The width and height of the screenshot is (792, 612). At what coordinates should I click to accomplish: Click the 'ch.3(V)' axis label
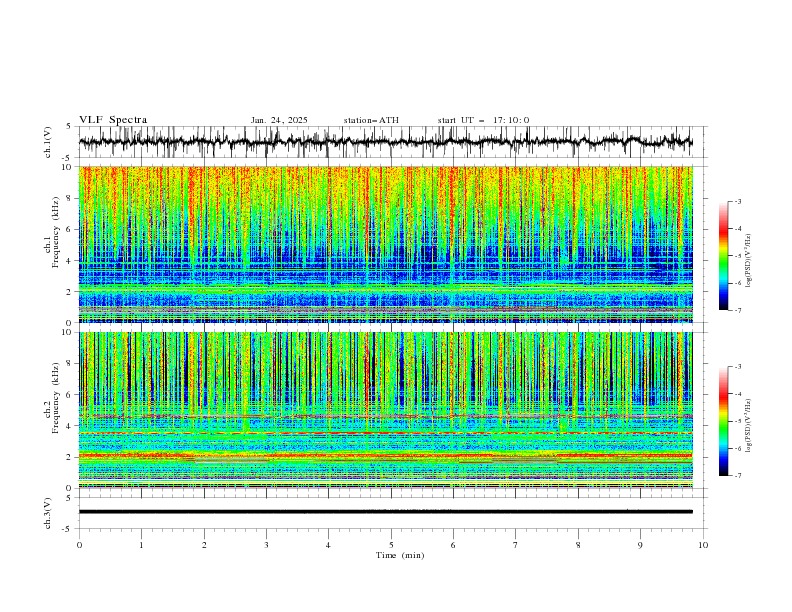coord(48,513)
